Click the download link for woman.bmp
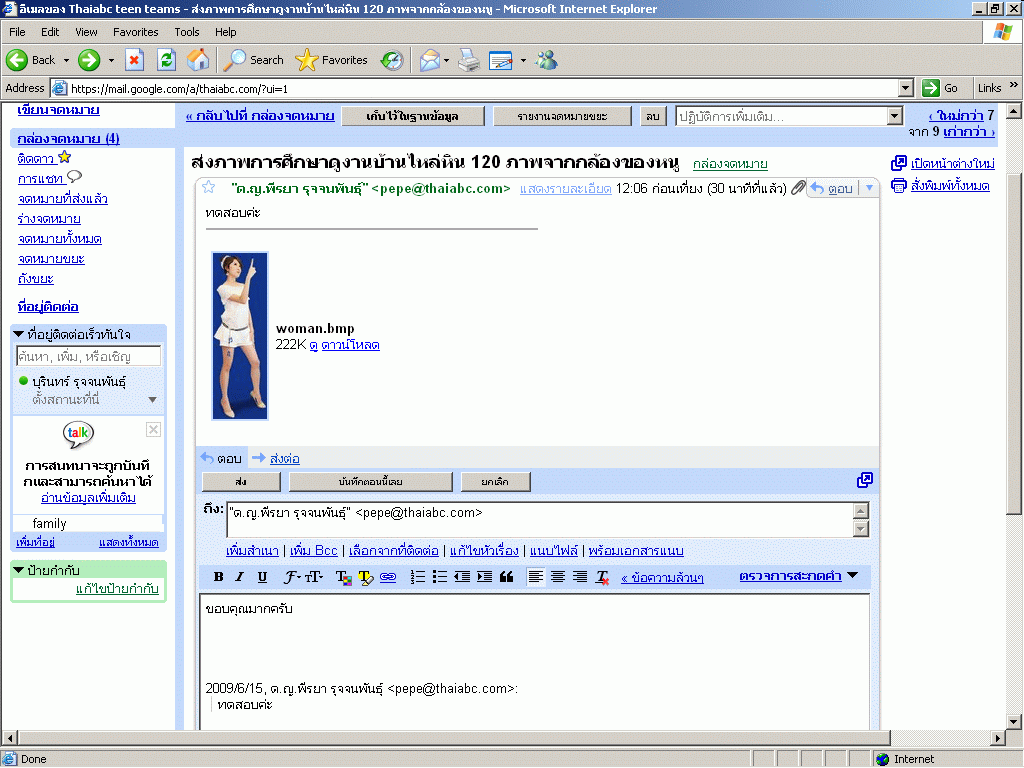This screenshot has width=1024, height=768. coord(350,345)
